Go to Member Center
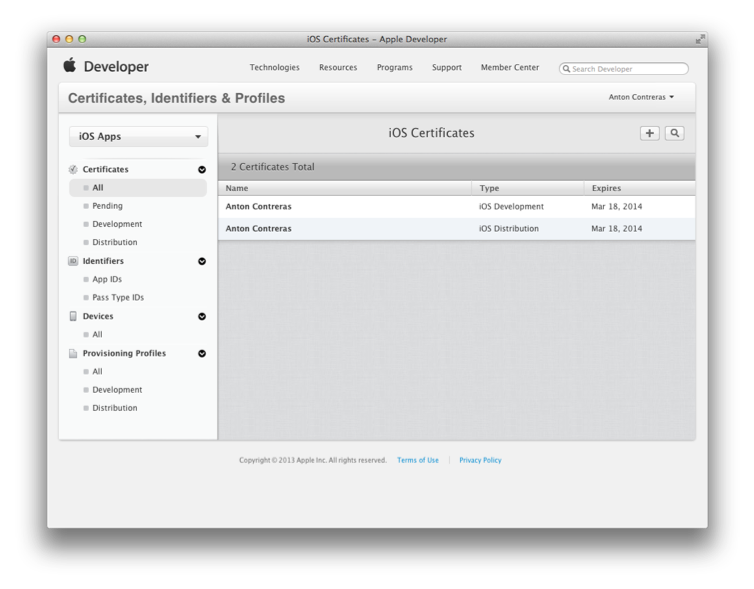 click(509, 68)
